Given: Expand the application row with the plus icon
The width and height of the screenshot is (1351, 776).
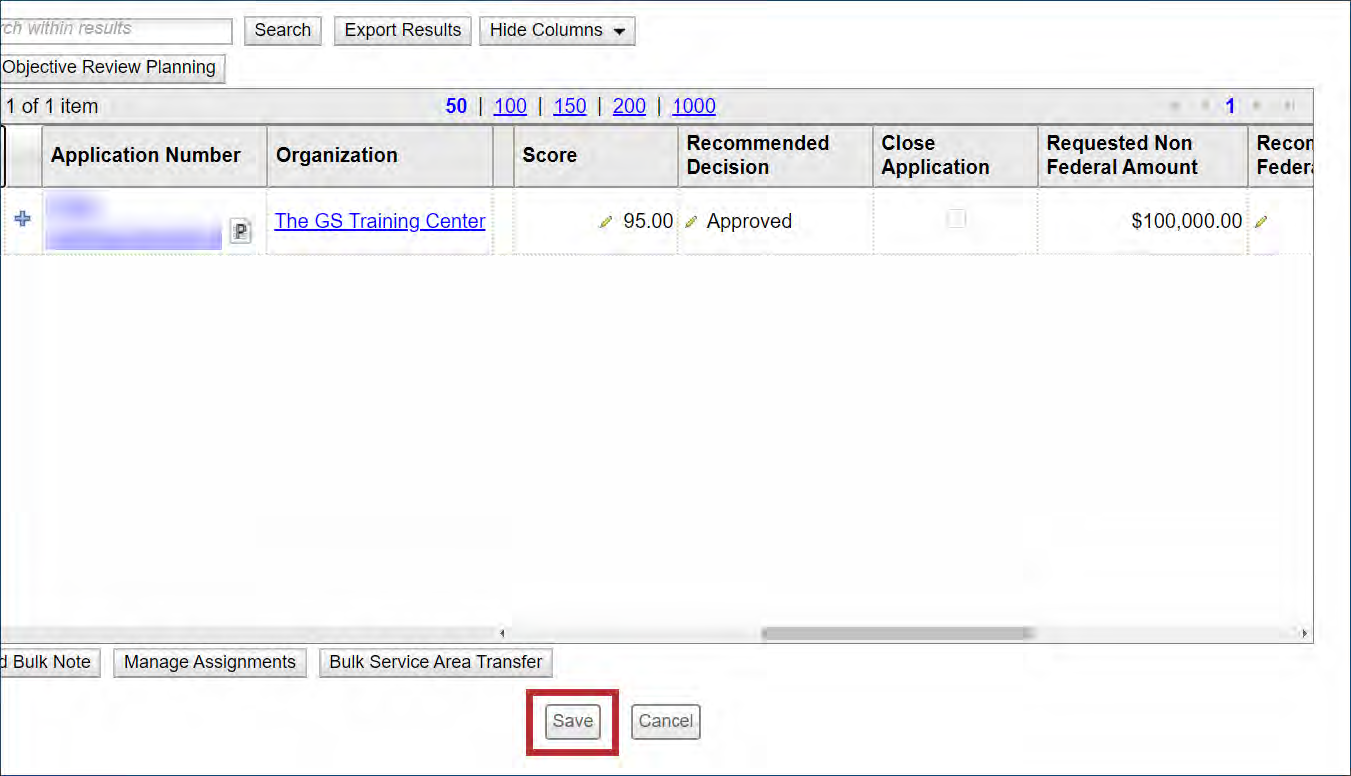Looking at the screenshot, I should (22, 219).
